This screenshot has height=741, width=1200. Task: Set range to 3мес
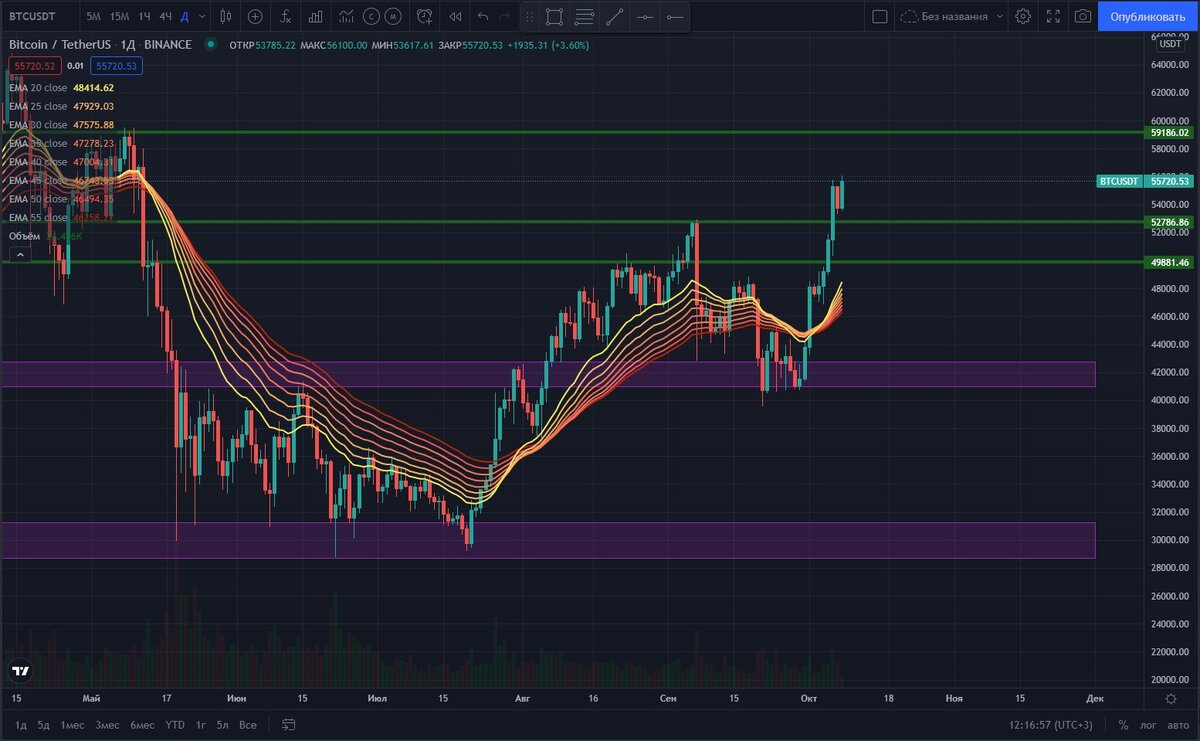(x=107, y=724)
